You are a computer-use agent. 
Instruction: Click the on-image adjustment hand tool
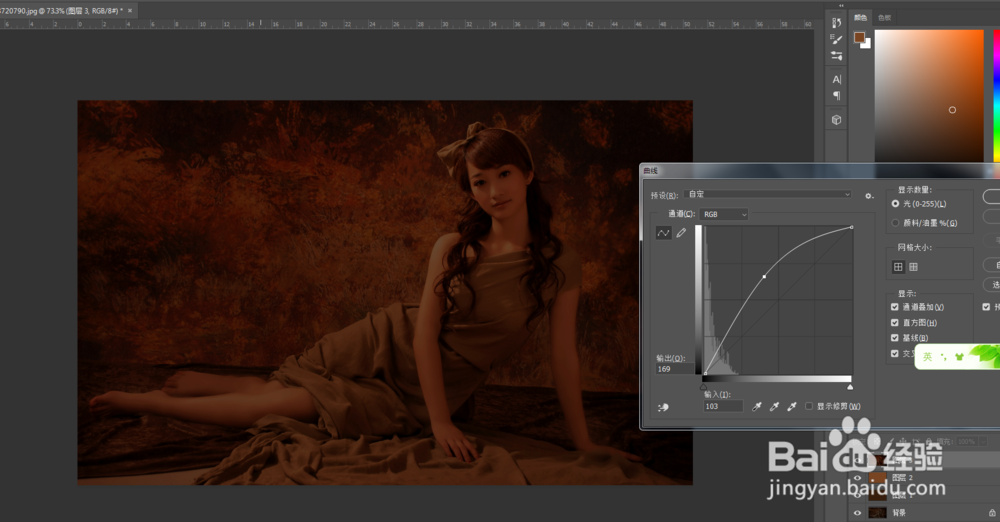(x=662, y=407)
